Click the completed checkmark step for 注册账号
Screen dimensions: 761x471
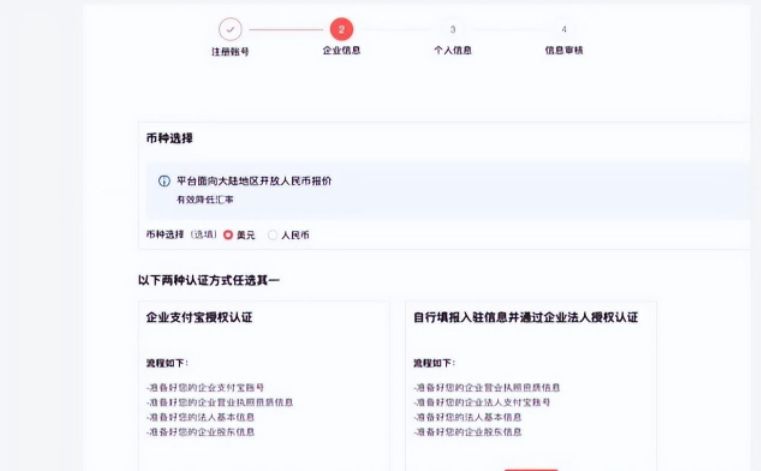tap(230, 29)
